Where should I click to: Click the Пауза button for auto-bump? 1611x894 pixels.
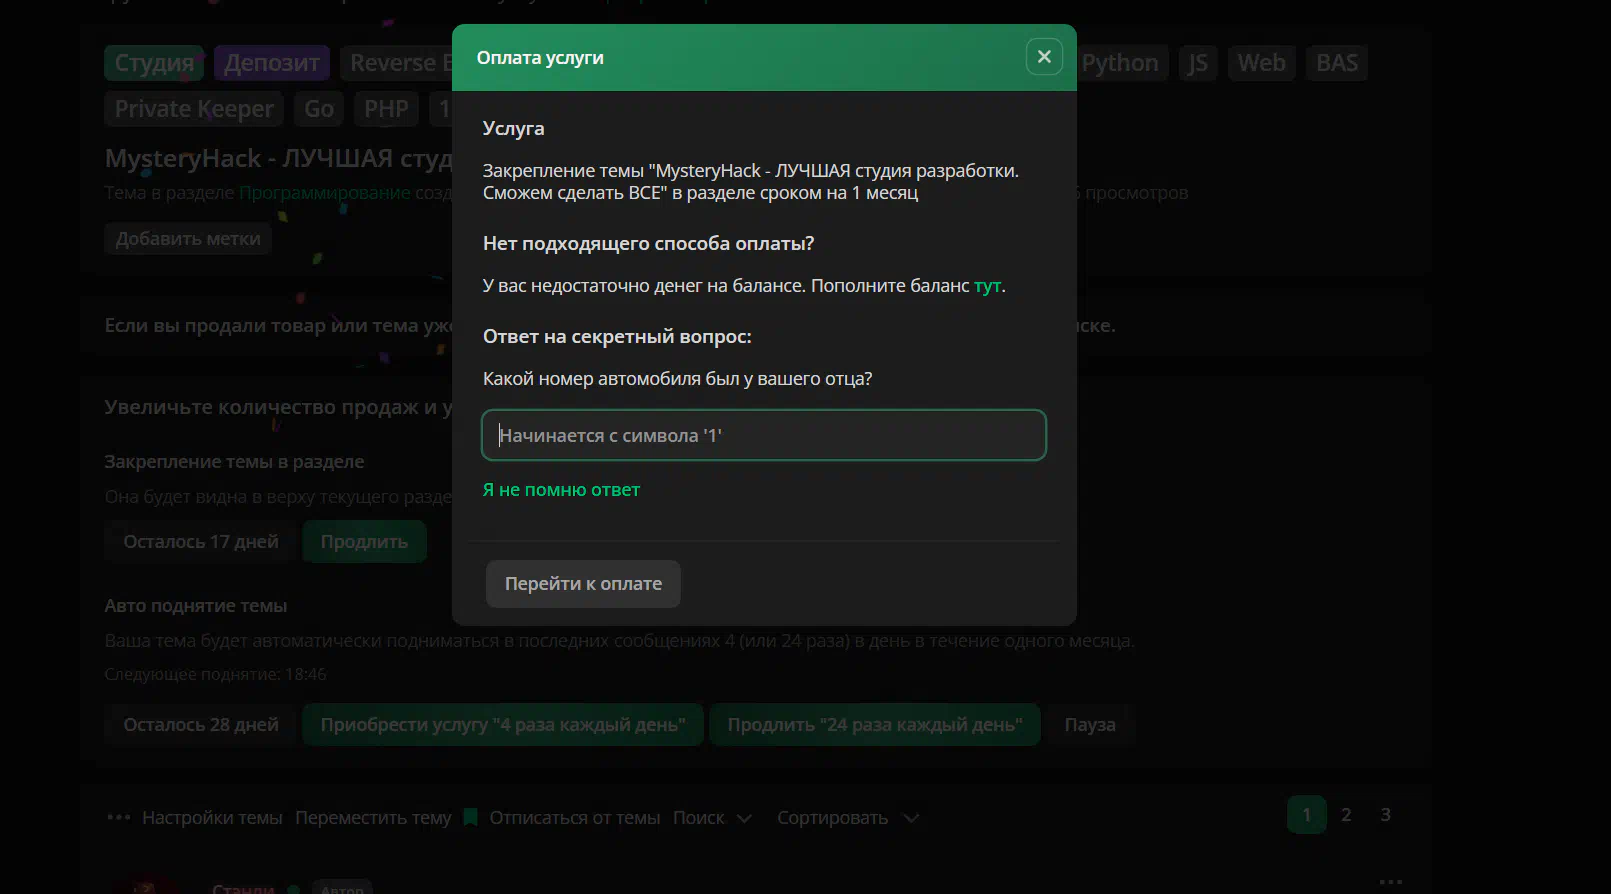(x=1089, y=725)
